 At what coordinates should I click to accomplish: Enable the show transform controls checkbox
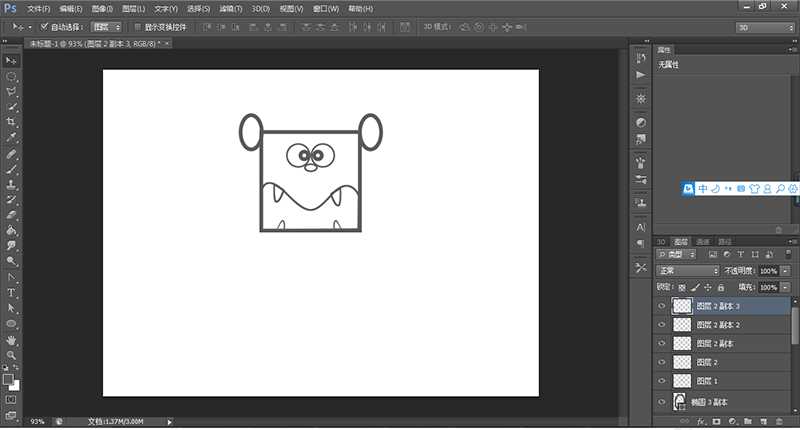[137, 26]
